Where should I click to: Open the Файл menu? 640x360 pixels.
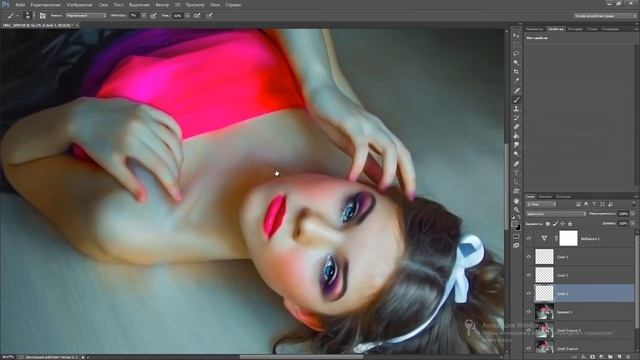20,5
